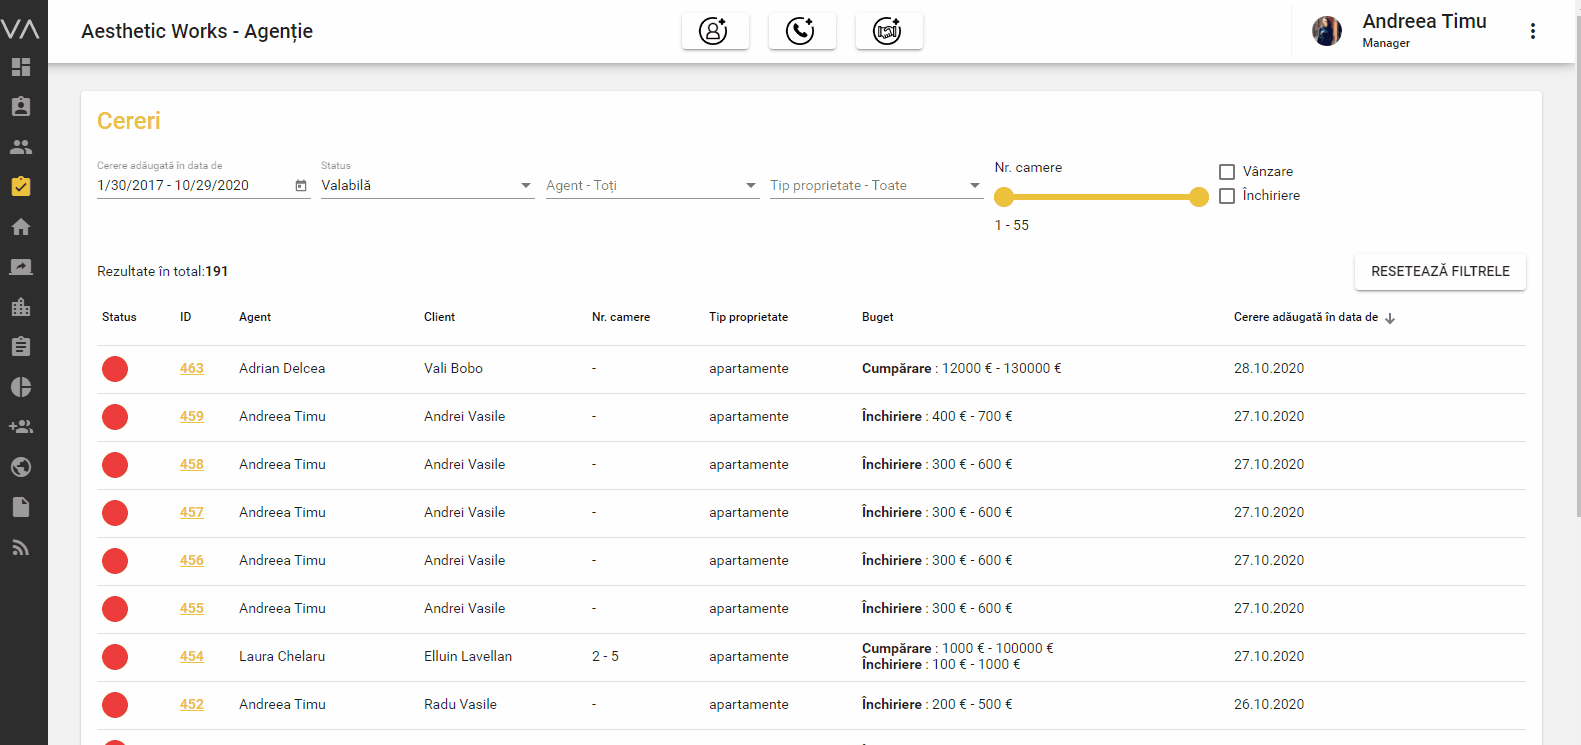Expand the Status Valabilă dropdown
This screenshot has width=1581, height=745.
pyautogui.click(x=427, y=186)
